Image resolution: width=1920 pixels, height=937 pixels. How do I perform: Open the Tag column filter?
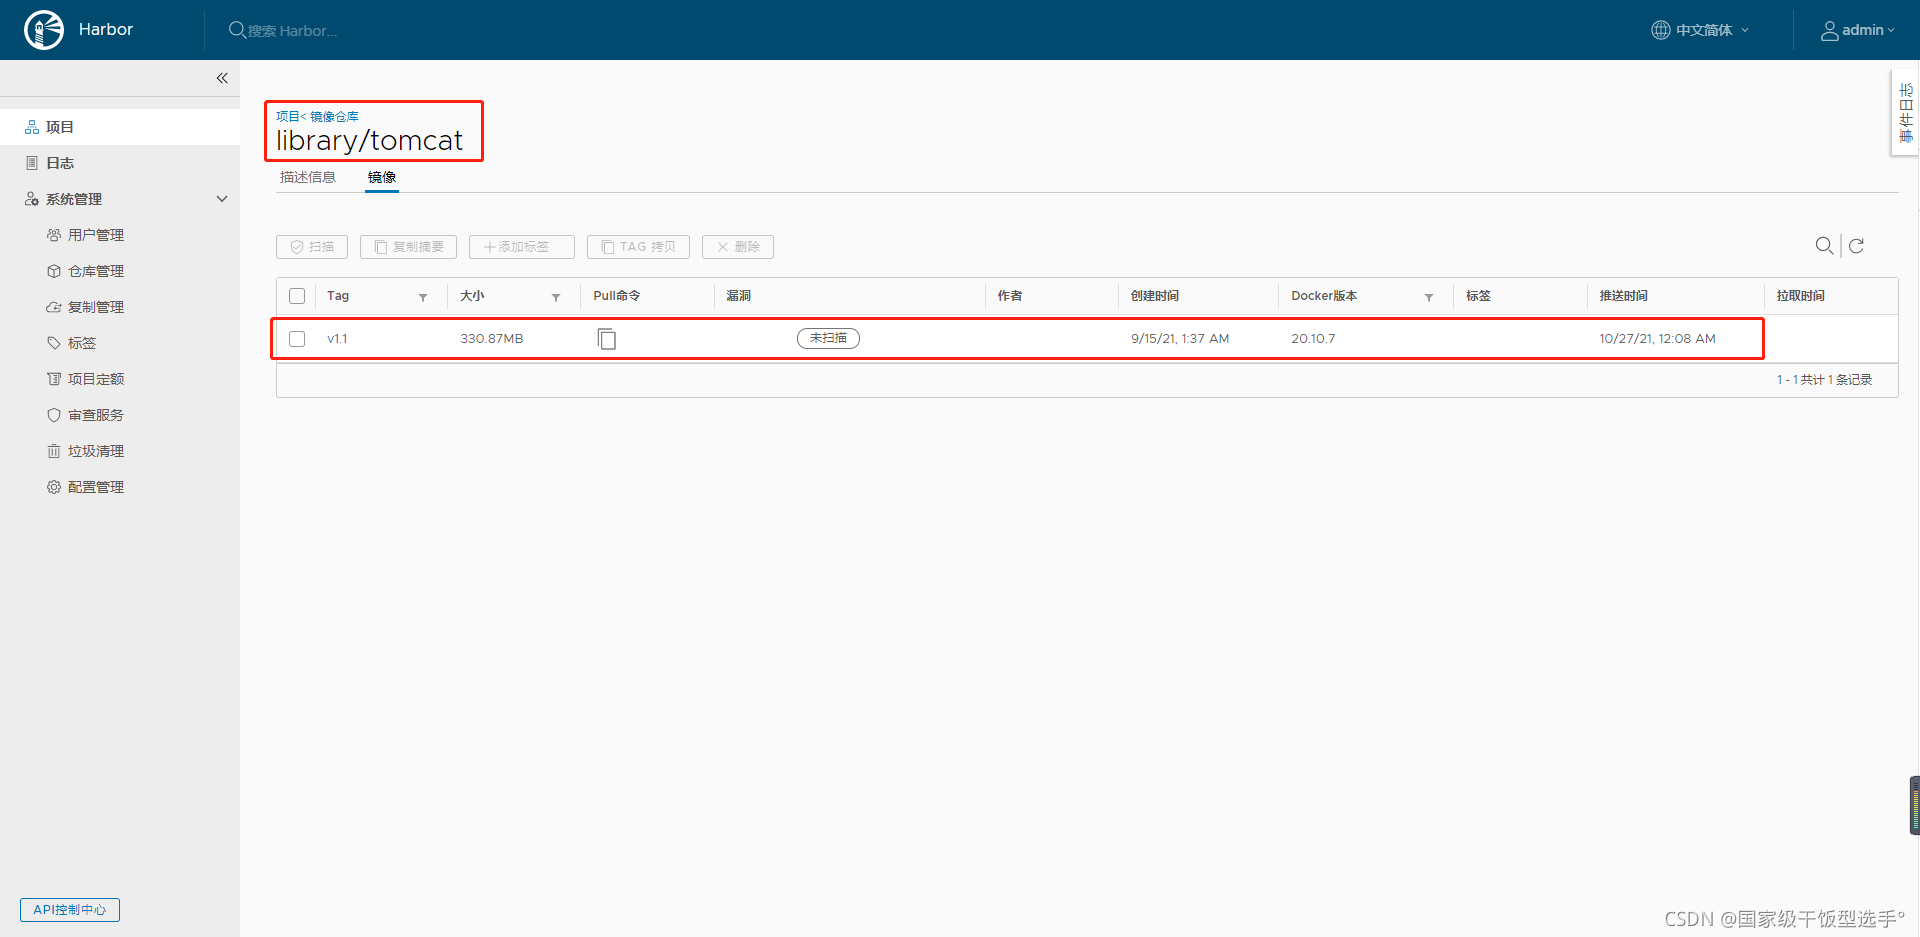coord(423,297)
